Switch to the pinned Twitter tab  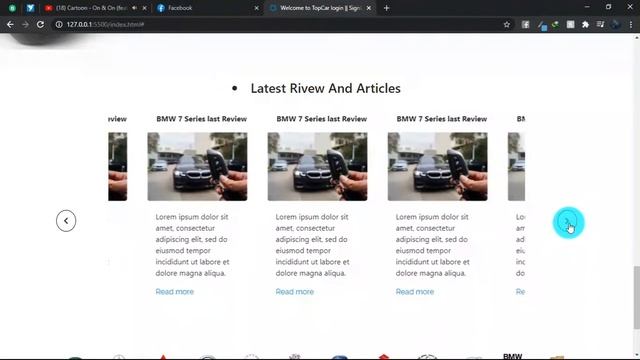(30, 8)
